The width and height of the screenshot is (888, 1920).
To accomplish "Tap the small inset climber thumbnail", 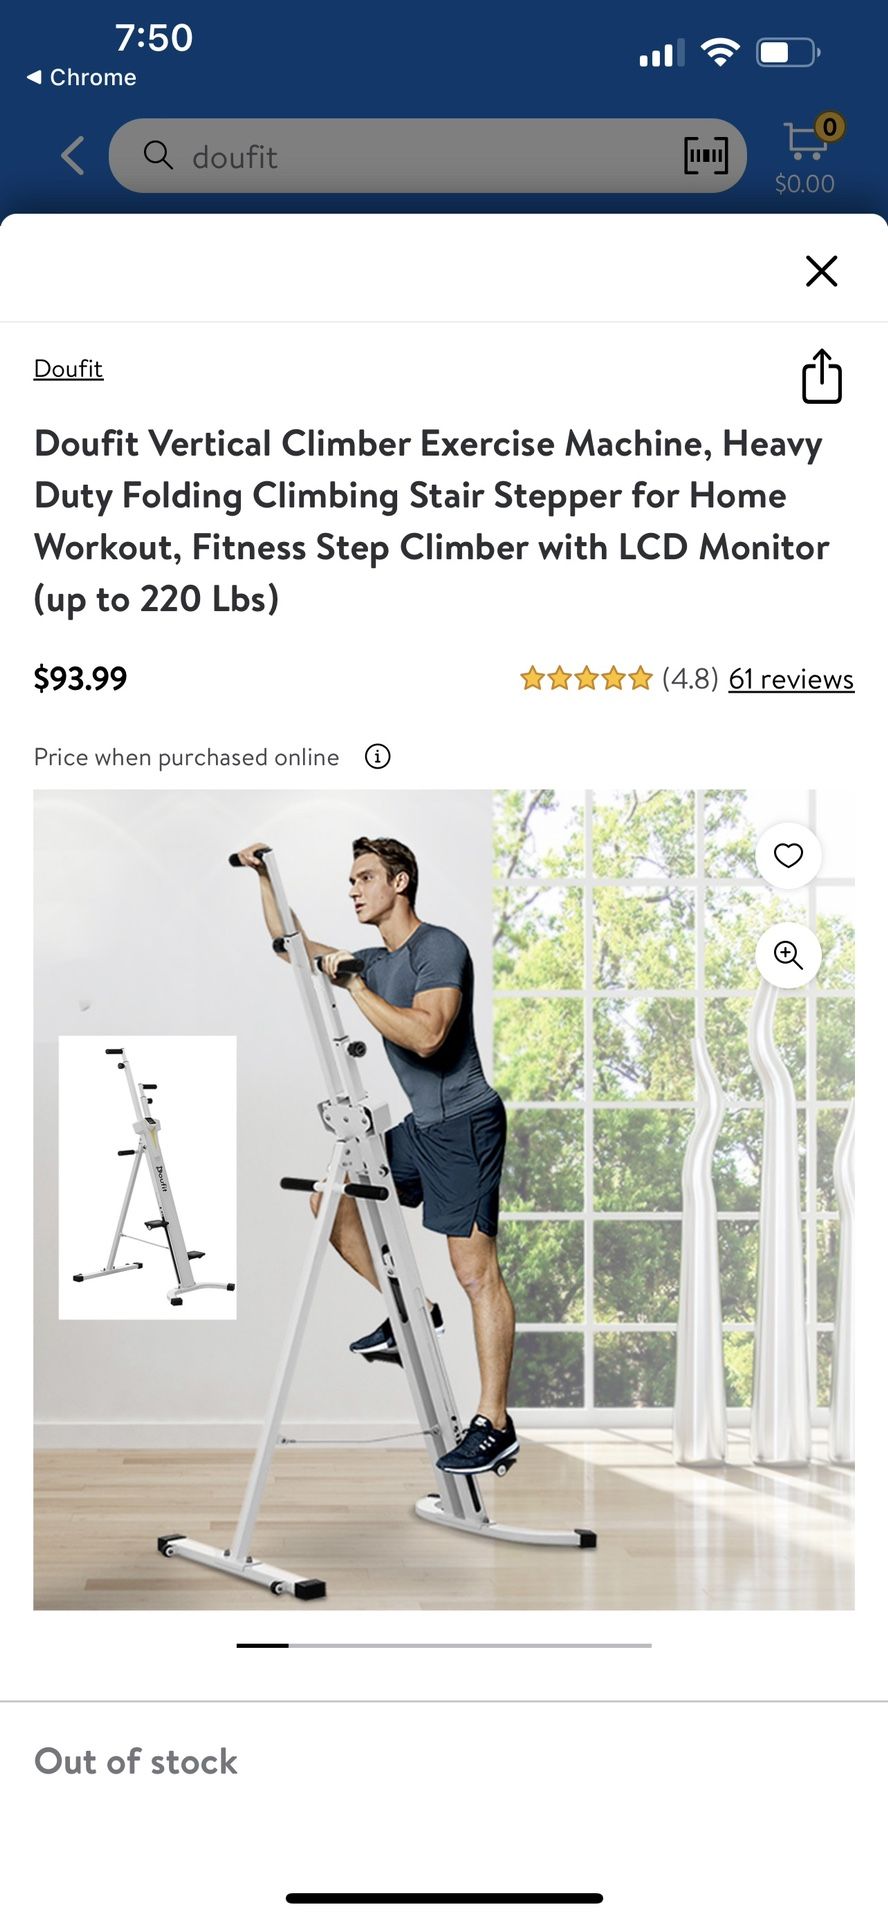I will [x=148, y=1177].
